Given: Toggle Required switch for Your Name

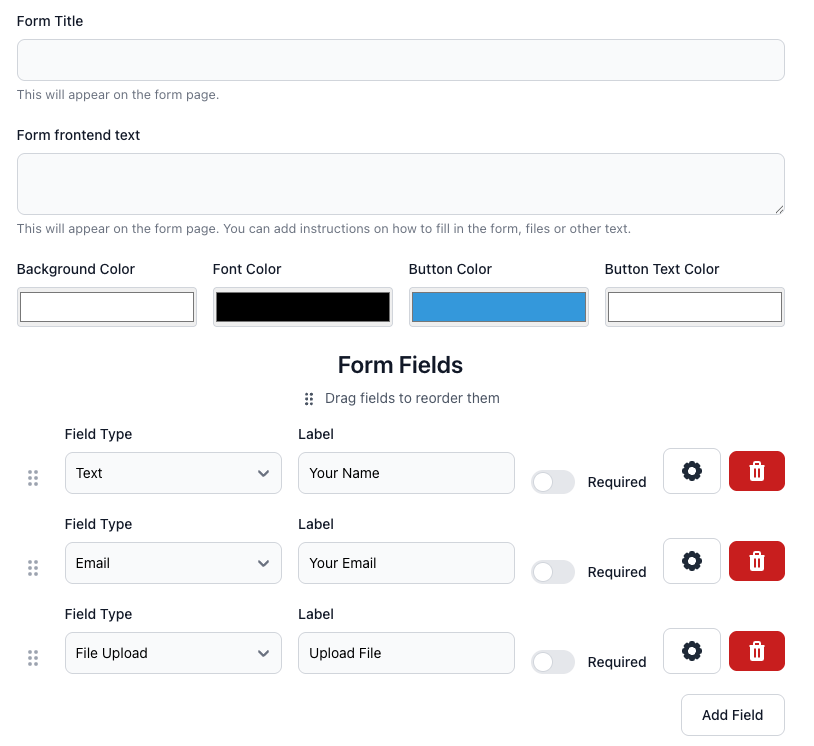Looking at the screenshot, I should point(553,482).
